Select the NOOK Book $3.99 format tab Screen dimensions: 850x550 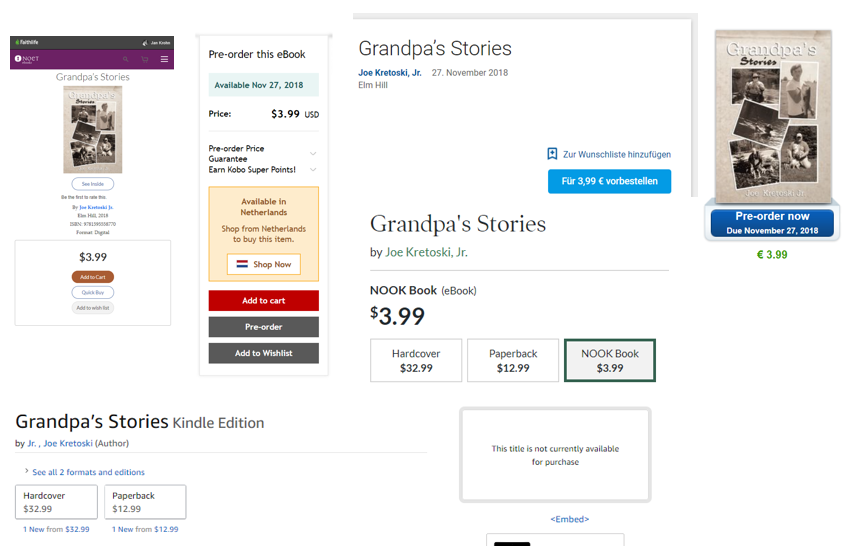pos(610,360)
